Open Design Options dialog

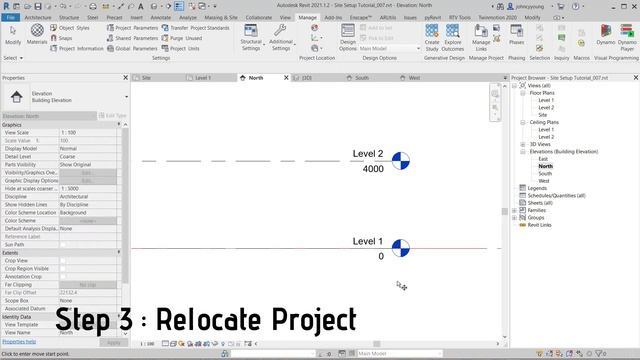[348, 37]
